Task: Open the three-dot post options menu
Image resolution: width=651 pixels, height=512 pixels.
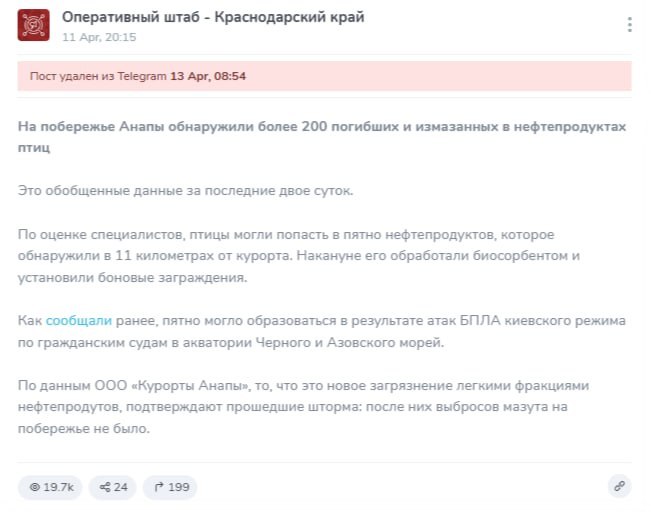Action: [x=628, y=25]
